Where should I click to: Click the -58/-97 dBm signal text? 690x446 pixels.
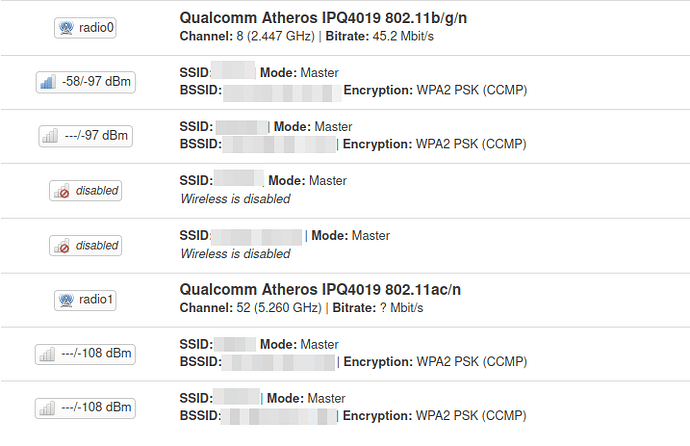pyautogui.click(x=96, y=81)
